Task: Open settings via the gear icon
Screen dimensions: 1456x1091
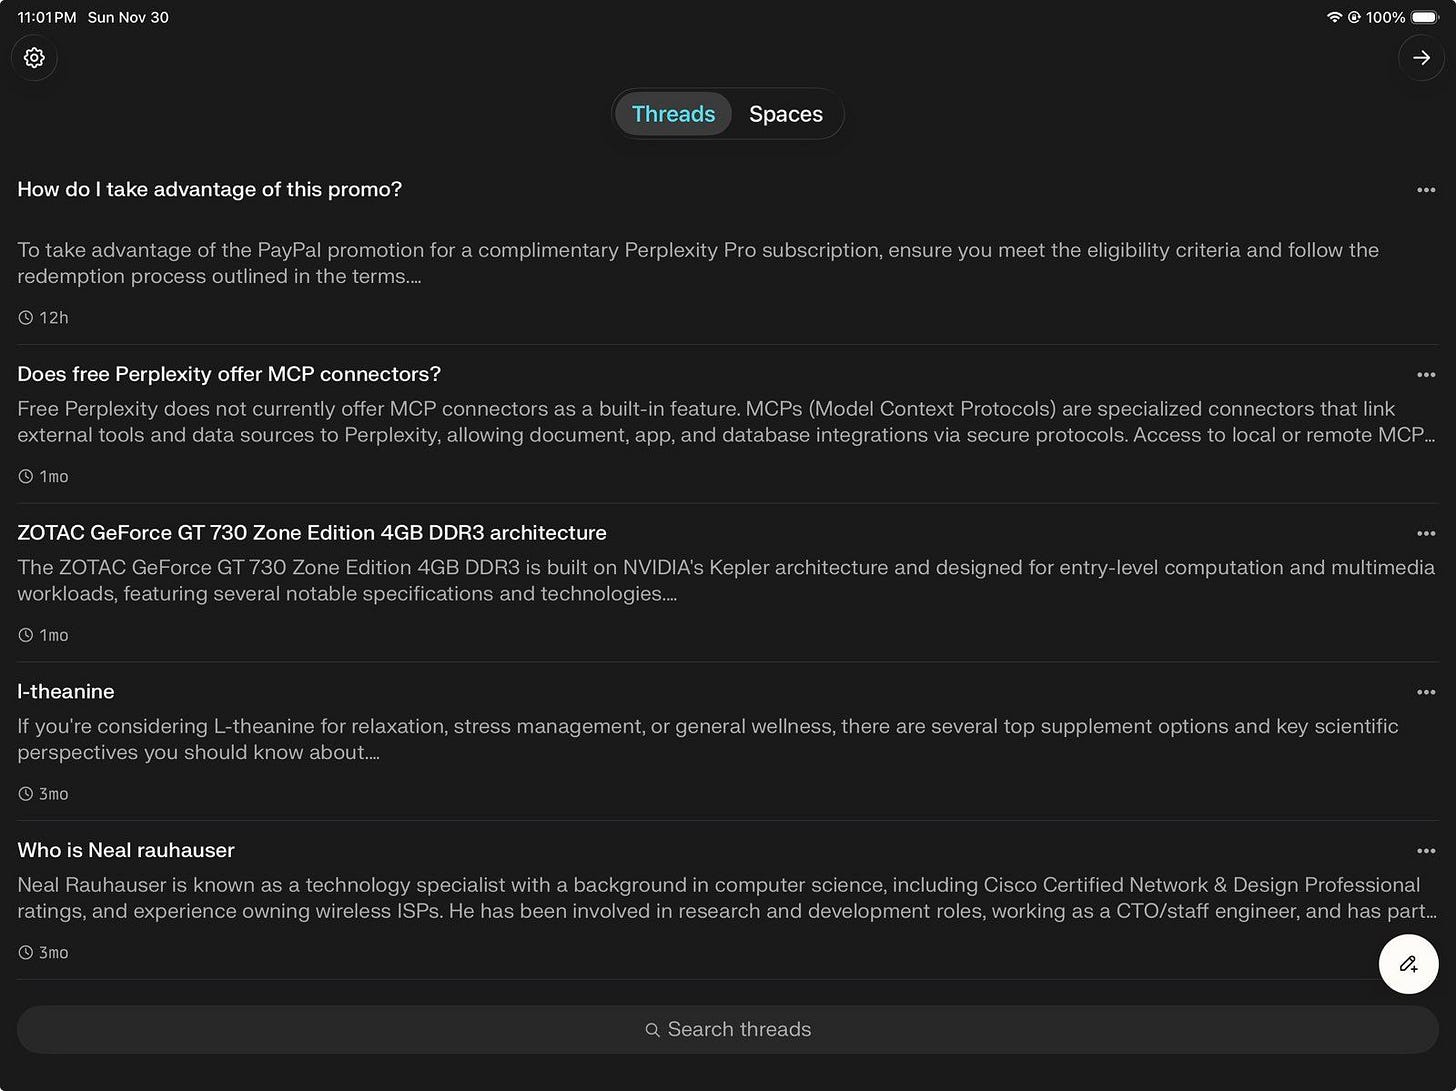Action: (x=34, y=58)
